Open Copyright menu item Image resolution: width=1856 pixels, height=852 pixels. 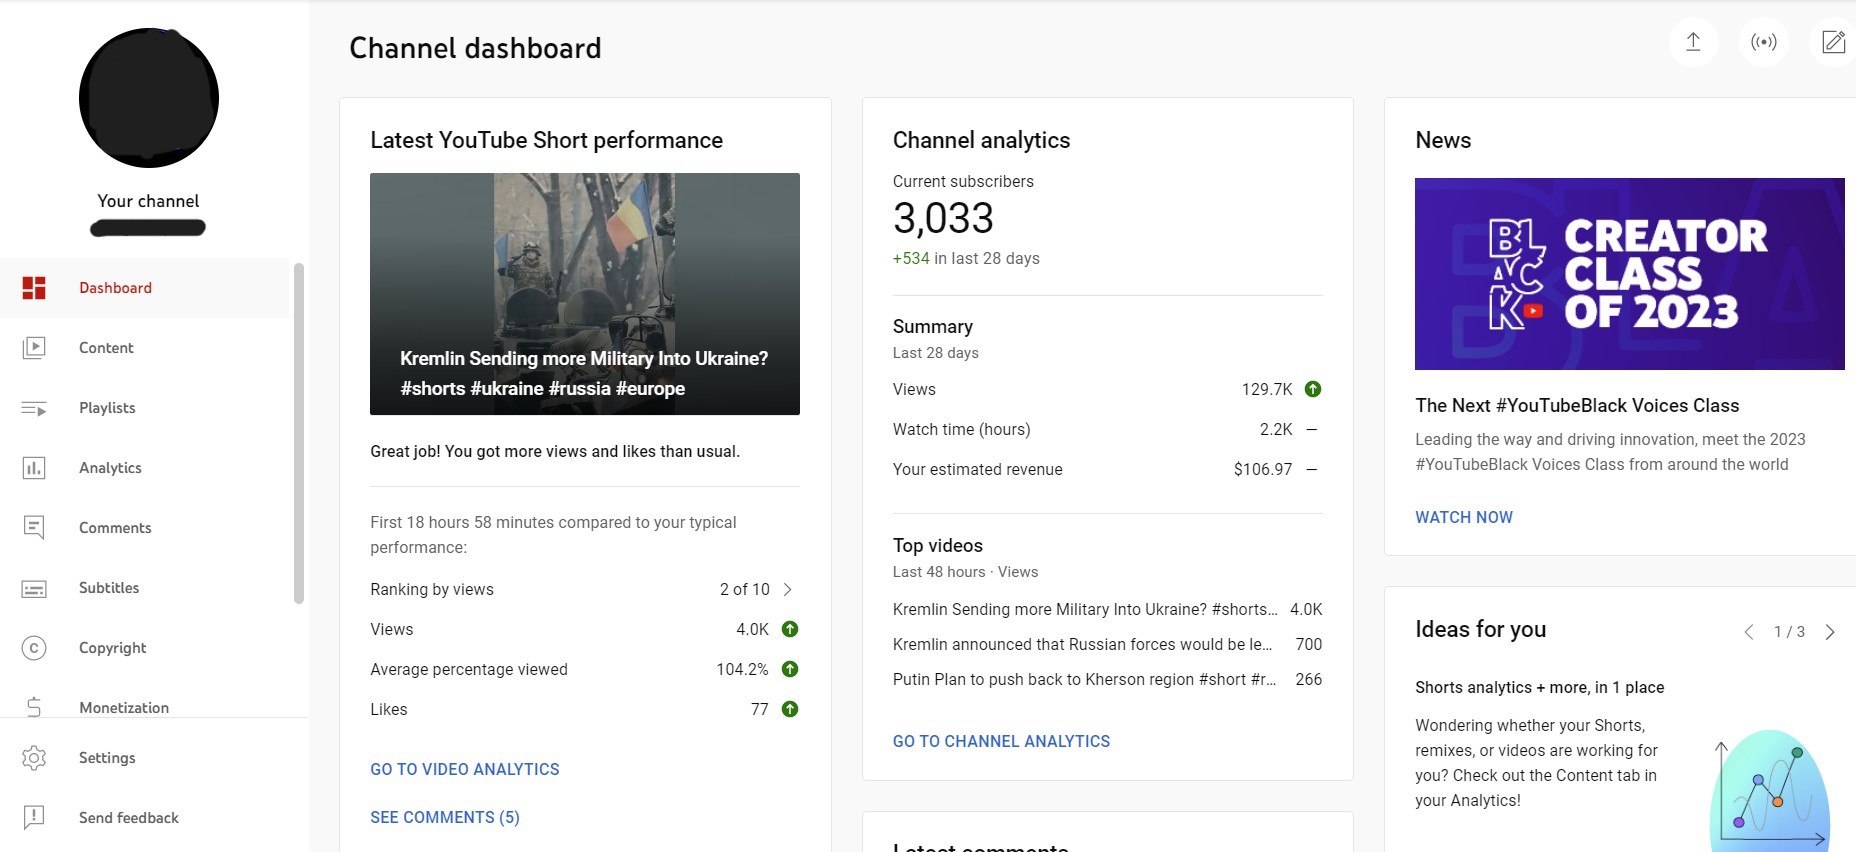pyautogui.click(x=145, y=648)
